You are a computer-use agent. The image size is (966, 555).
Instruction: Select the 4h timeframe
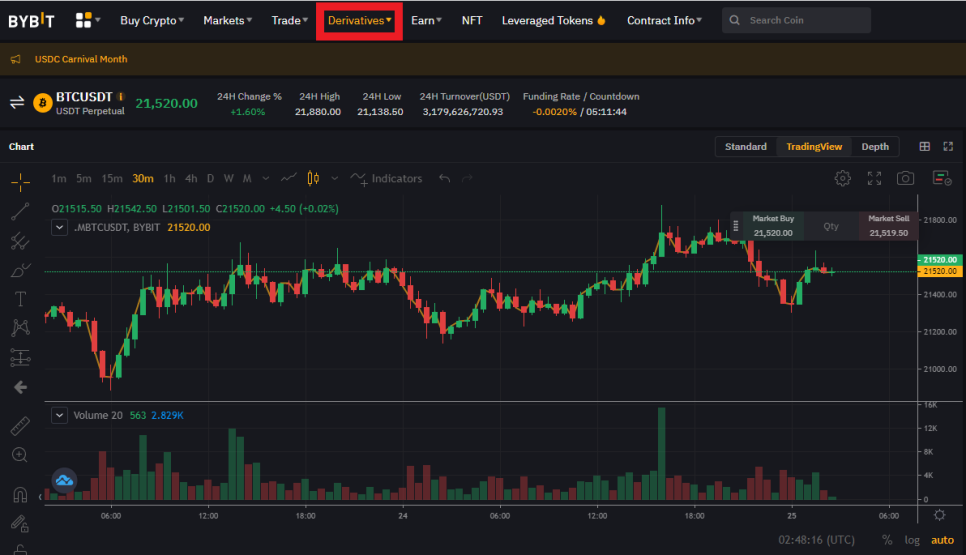(191, 179)
